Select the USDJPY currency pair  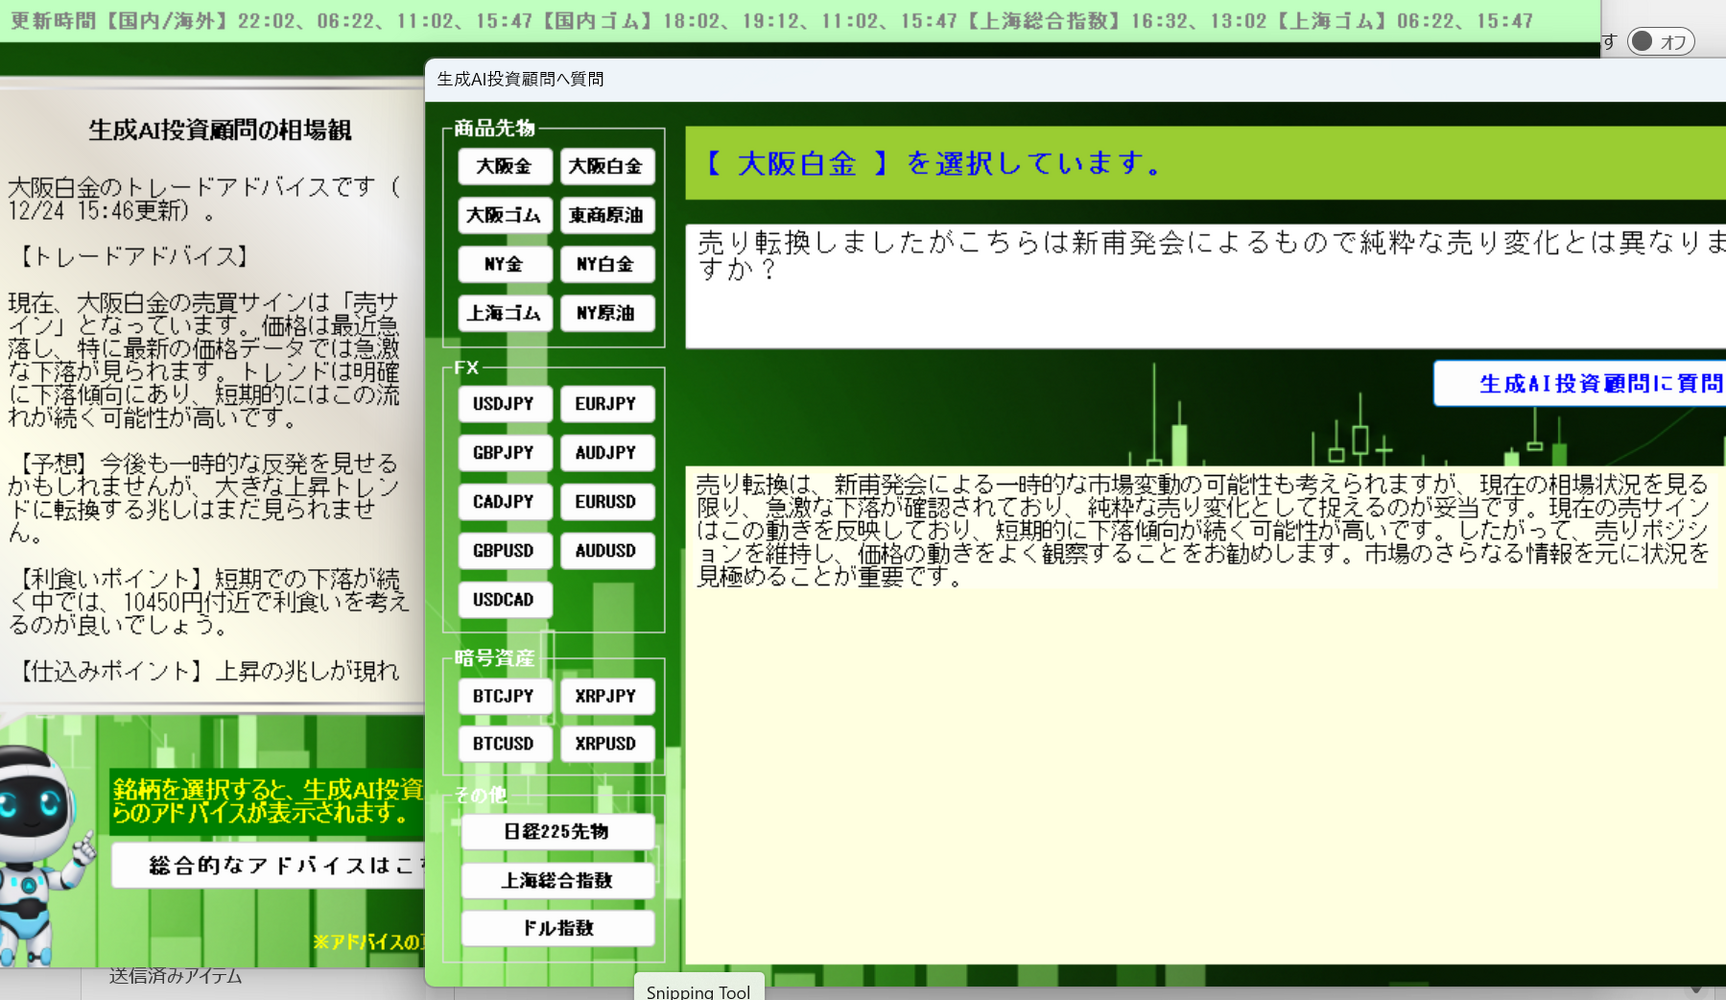pos(504,404)
